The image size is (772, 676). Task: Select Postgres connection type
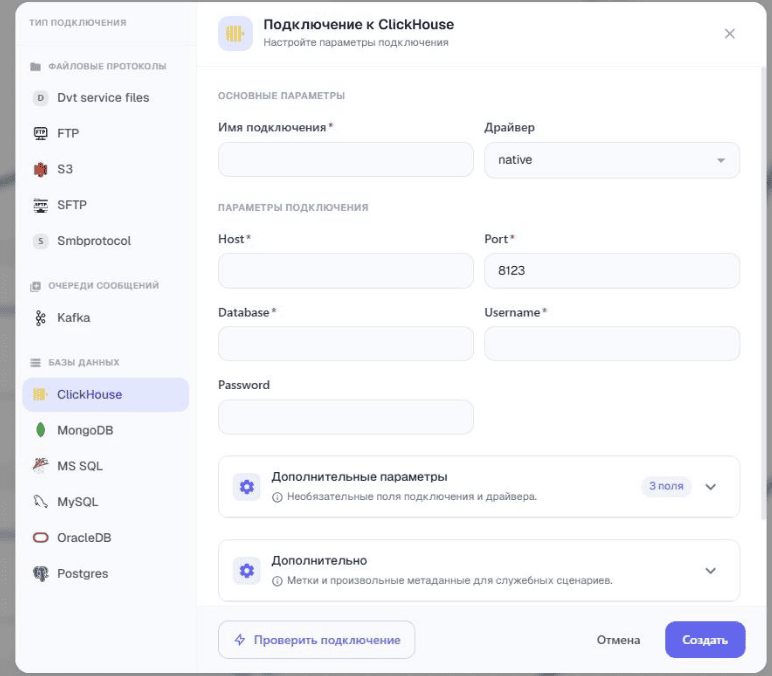105,574
